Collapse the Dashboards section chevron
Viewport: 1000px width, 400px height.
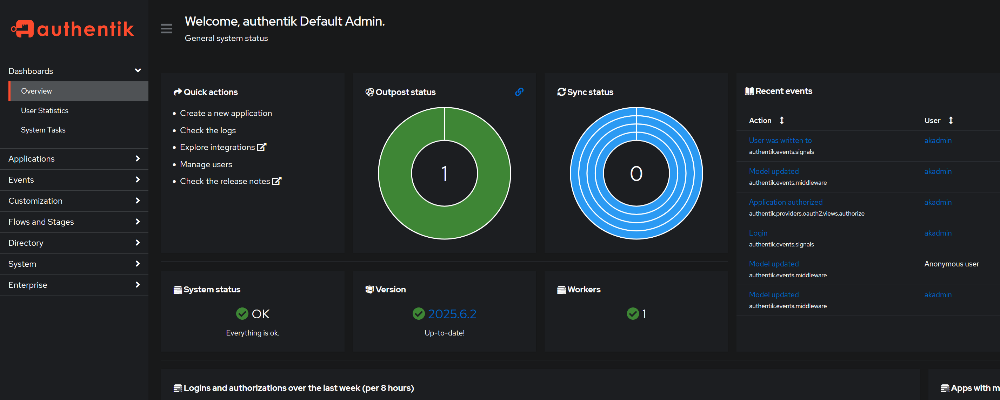(138, 71)
